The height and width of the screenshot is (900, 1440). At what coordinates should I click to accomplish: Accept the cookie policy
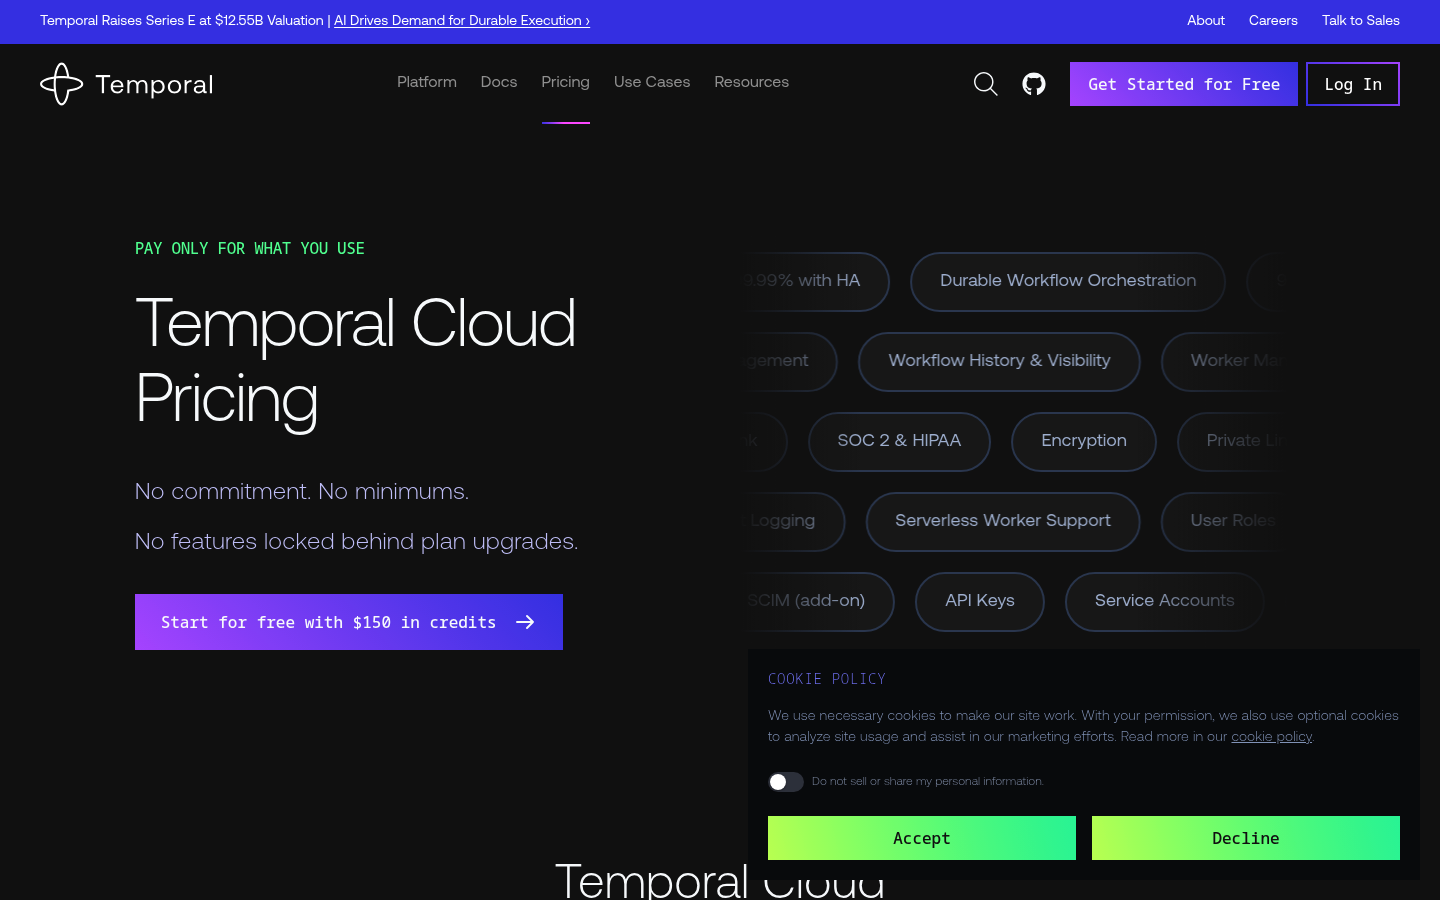[922, 838]
